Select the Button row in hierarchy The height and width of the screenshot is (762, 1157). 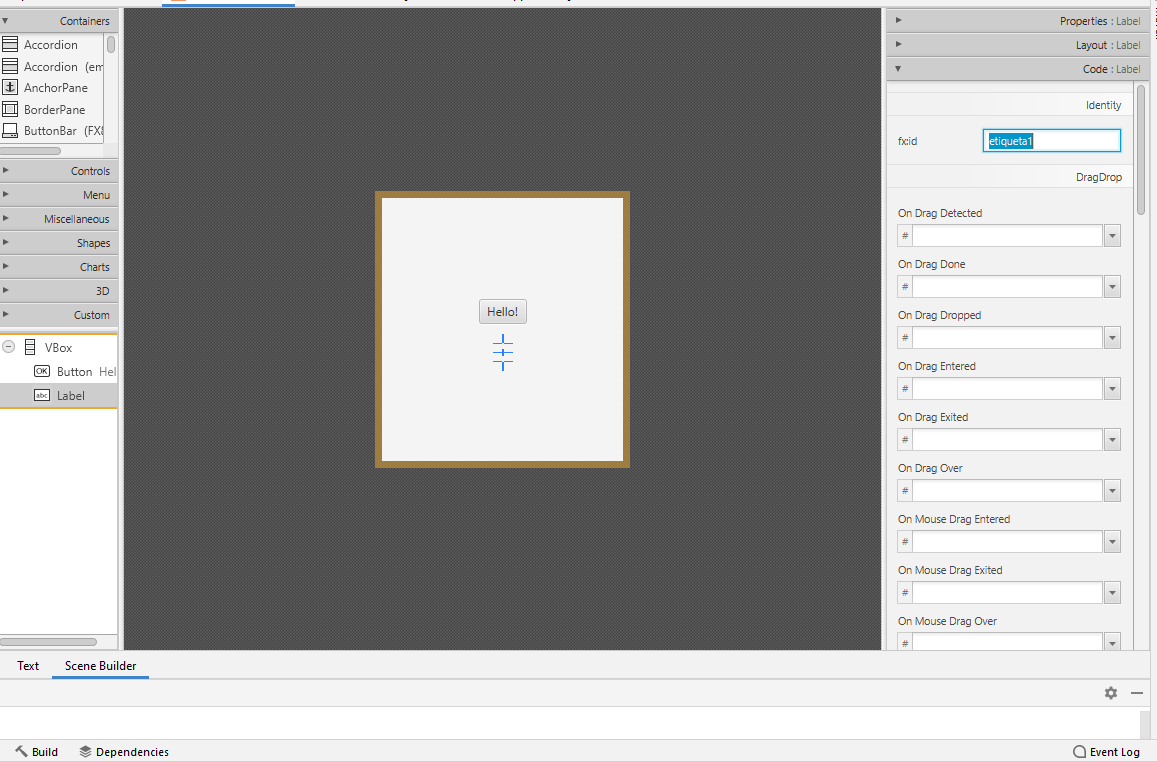[x=59, y=371]
